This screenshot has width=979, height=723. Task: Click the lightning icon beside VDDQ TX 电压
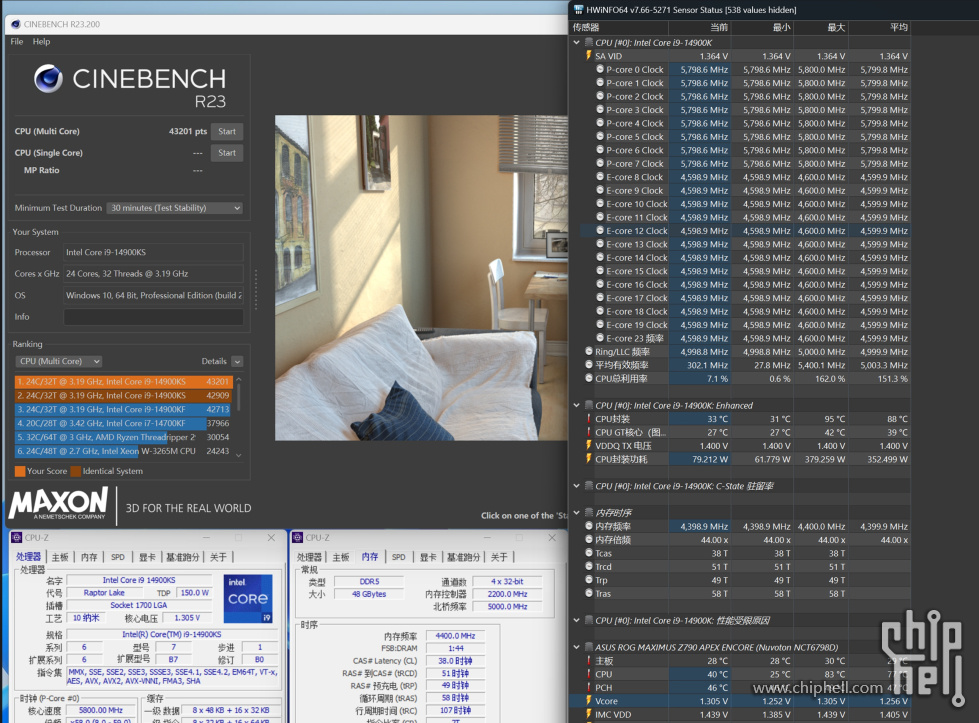point(588,446)
